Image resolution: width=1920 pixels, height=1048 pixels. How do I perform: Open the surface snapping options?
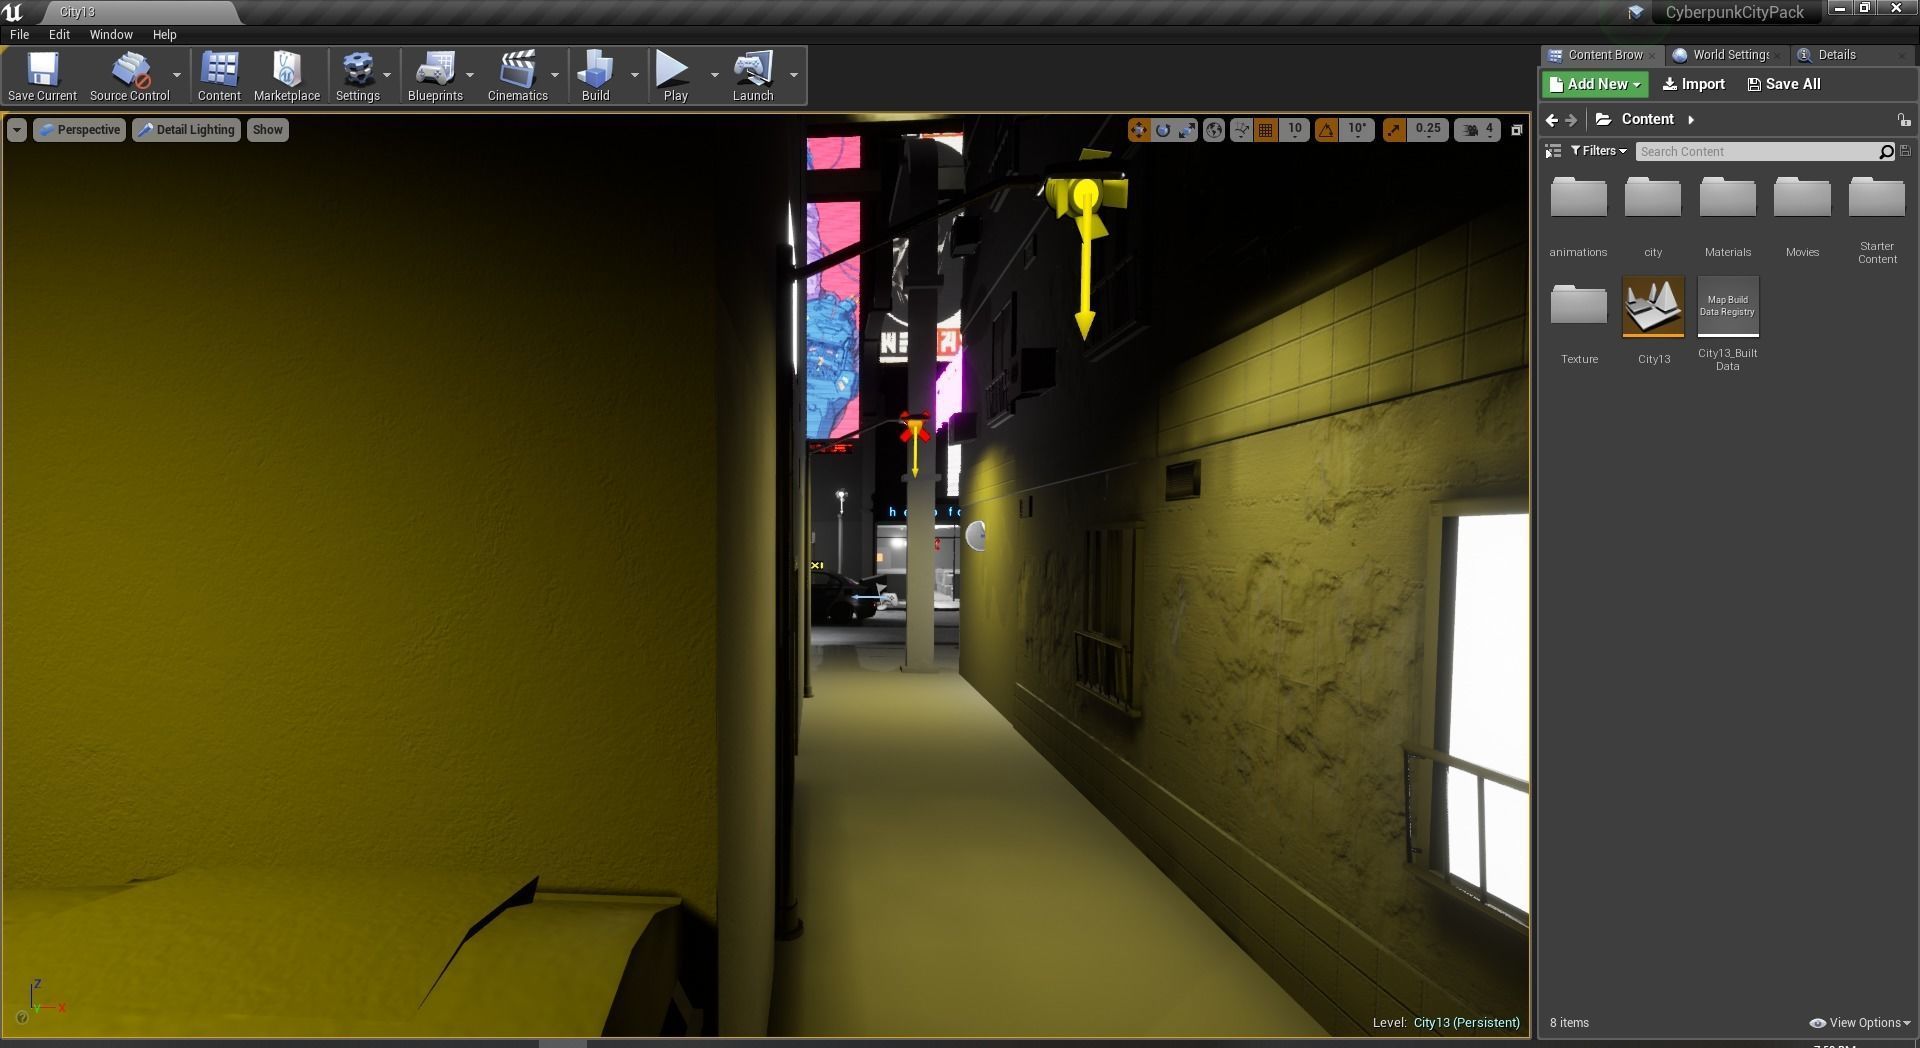click(1241, 130)
